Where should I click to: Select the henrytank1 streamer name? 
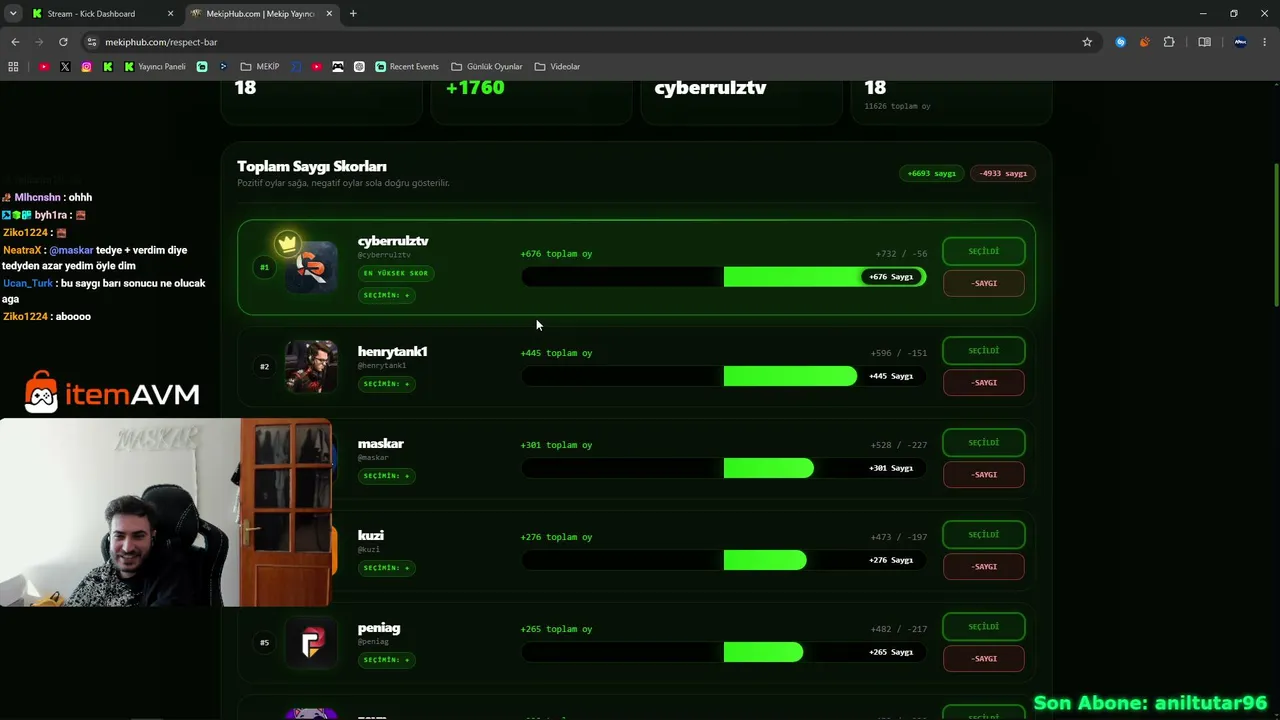393,352
